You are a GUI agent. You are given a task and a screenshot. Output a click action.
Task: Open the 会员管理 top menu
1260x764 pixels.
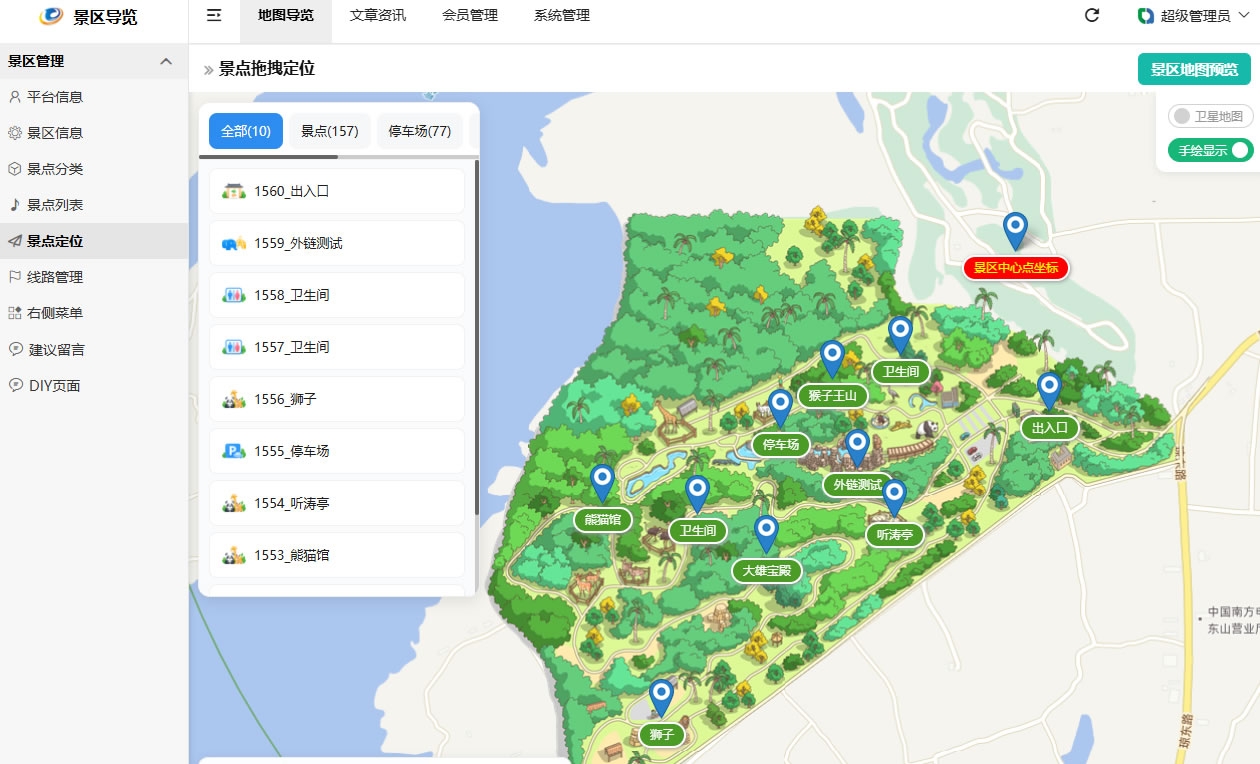tap(470, 15)
